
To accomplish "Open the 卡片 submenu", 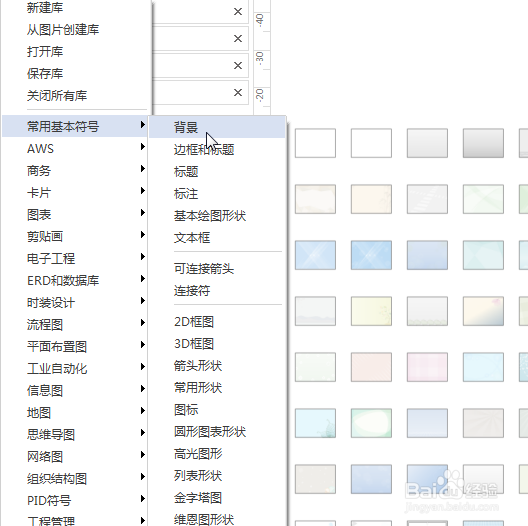I will [75, 193].
